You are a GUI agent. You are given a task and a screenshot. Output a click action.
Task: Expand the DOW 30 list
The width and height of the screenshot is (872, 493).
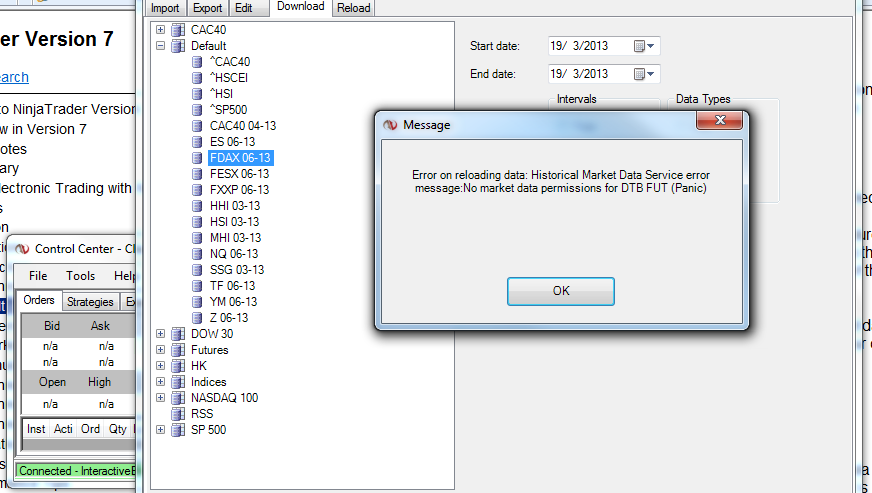[160, 334]
